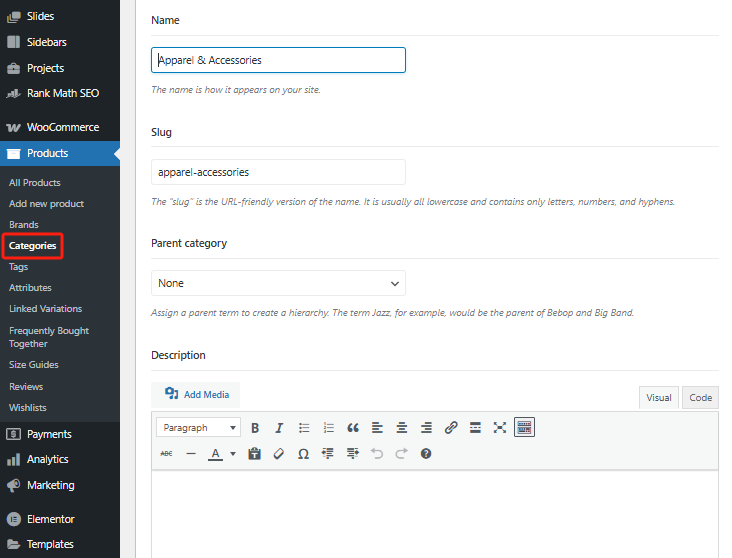The image size is (732, 558).
Task: Add a blockquote to the description
Action: tap(353, 428)
